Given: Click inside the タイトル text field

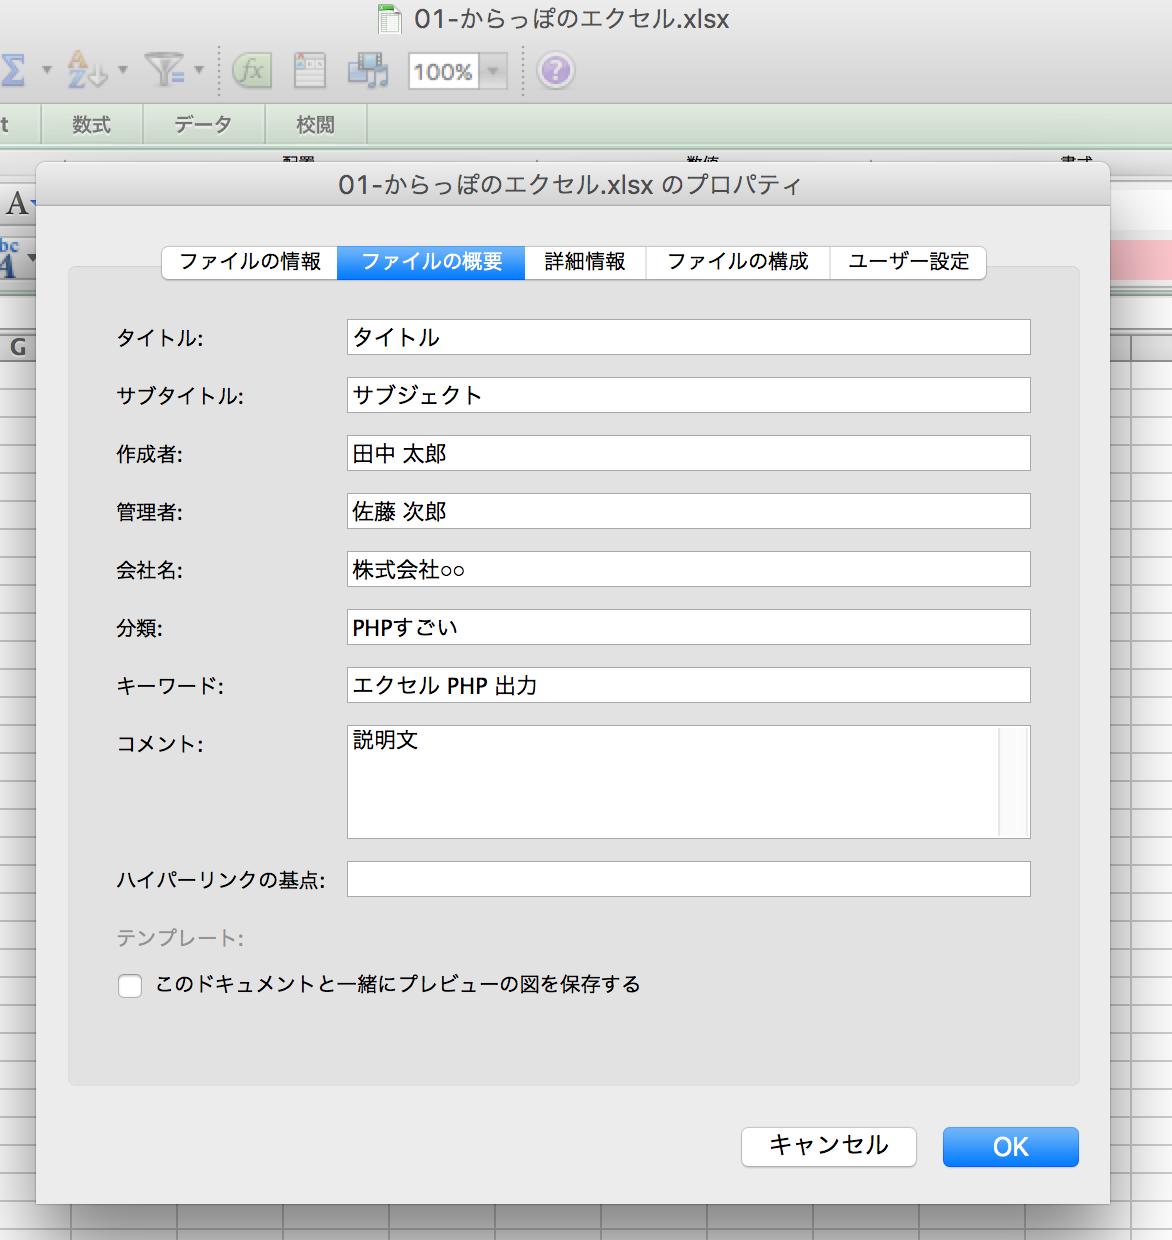Looking at the screenshot, I should coord(688,337).
